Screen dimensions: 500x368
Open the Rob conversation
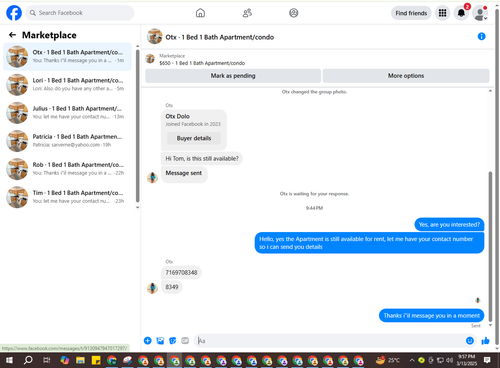coord(68,169)
